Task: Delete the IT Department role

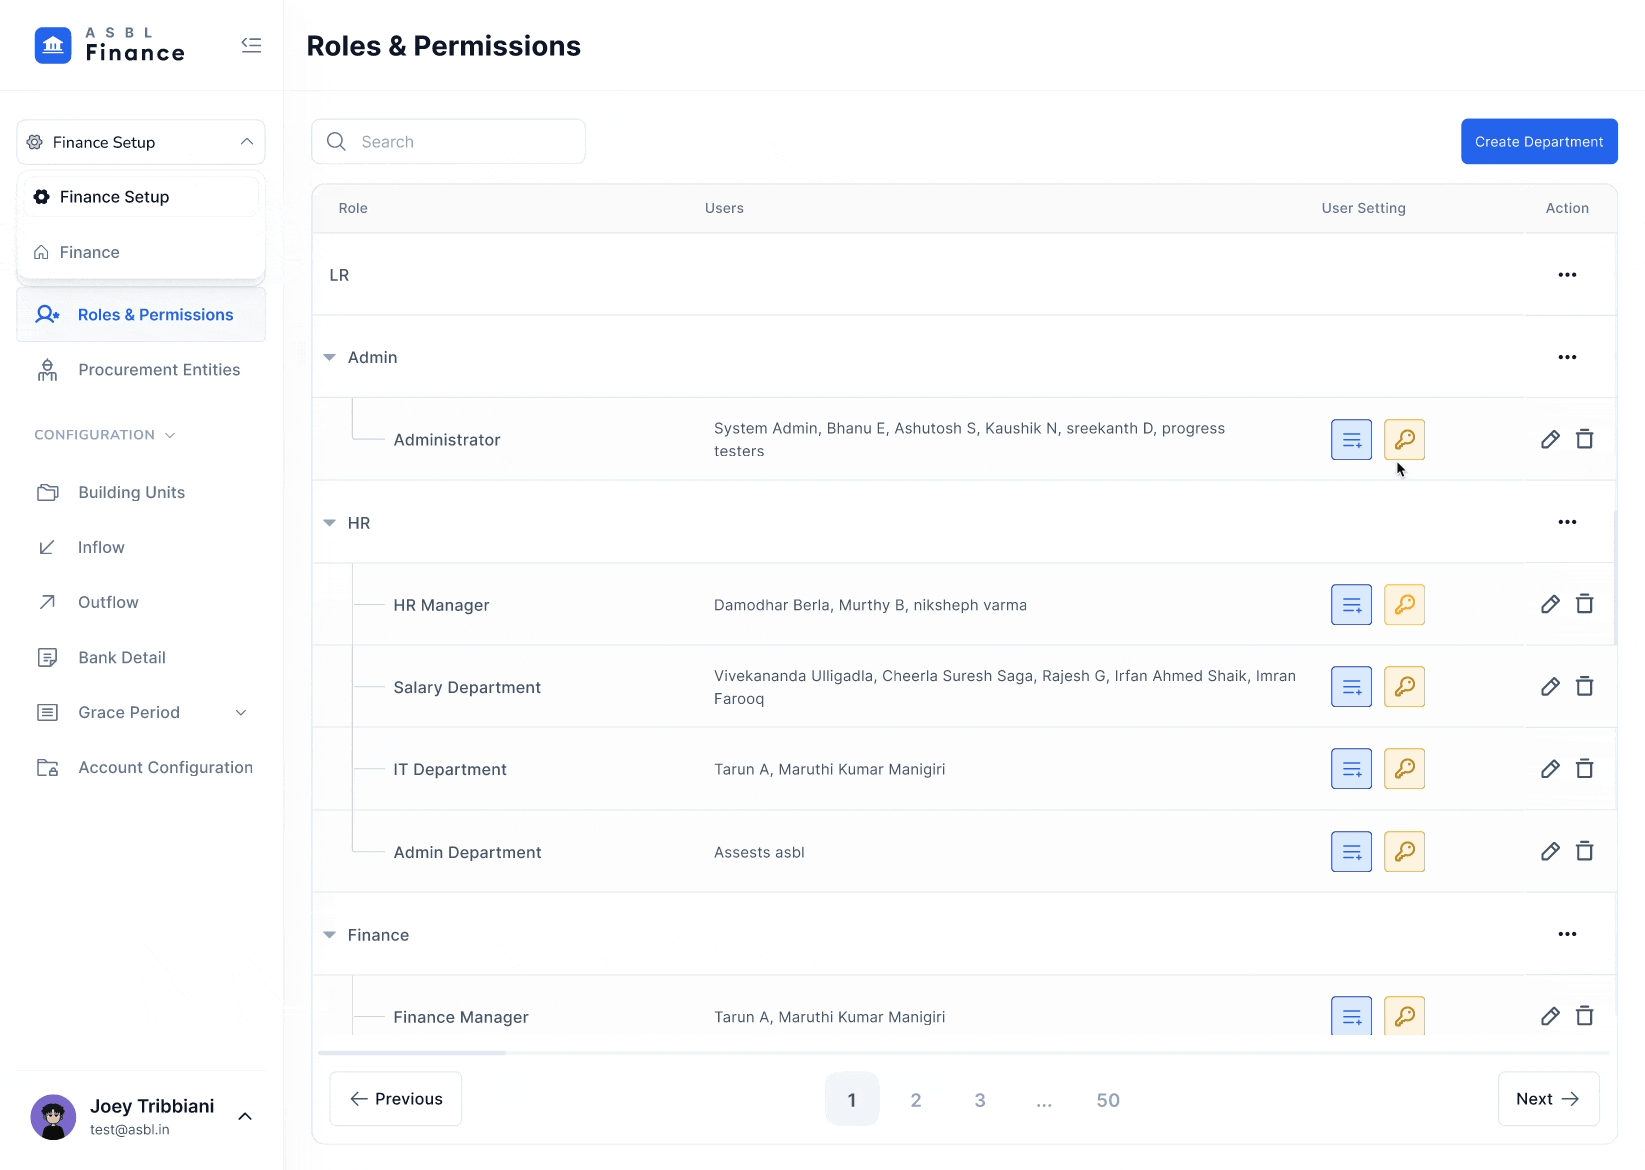Action: click(1585, 768)
